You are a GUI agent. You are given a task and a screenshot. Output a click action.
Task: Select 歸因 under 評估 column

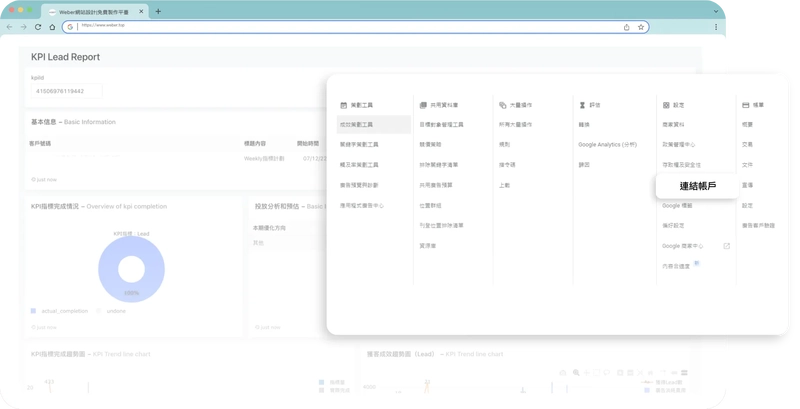584,165
